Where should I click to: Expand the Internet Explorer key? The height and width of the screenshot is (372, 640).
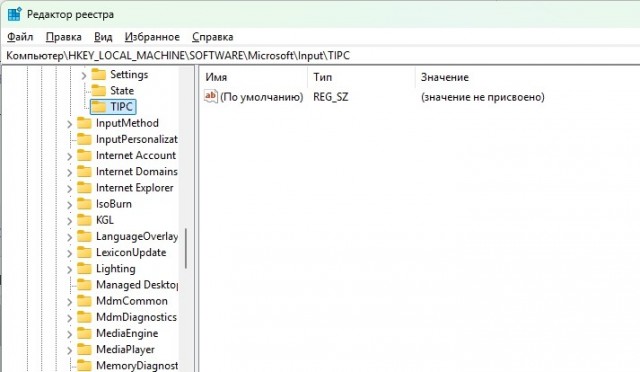click(x=69, y=188)
